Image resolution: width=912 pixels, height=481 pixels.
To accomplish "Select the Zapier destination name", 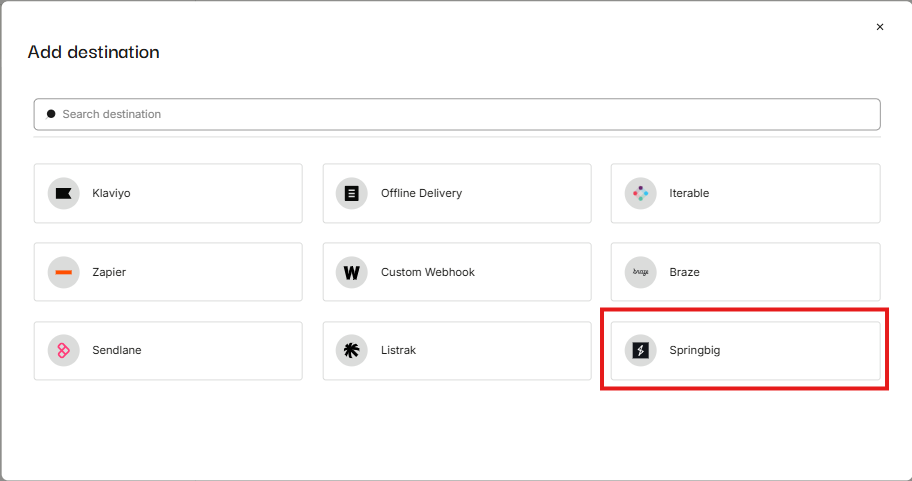I will point(109,272).
